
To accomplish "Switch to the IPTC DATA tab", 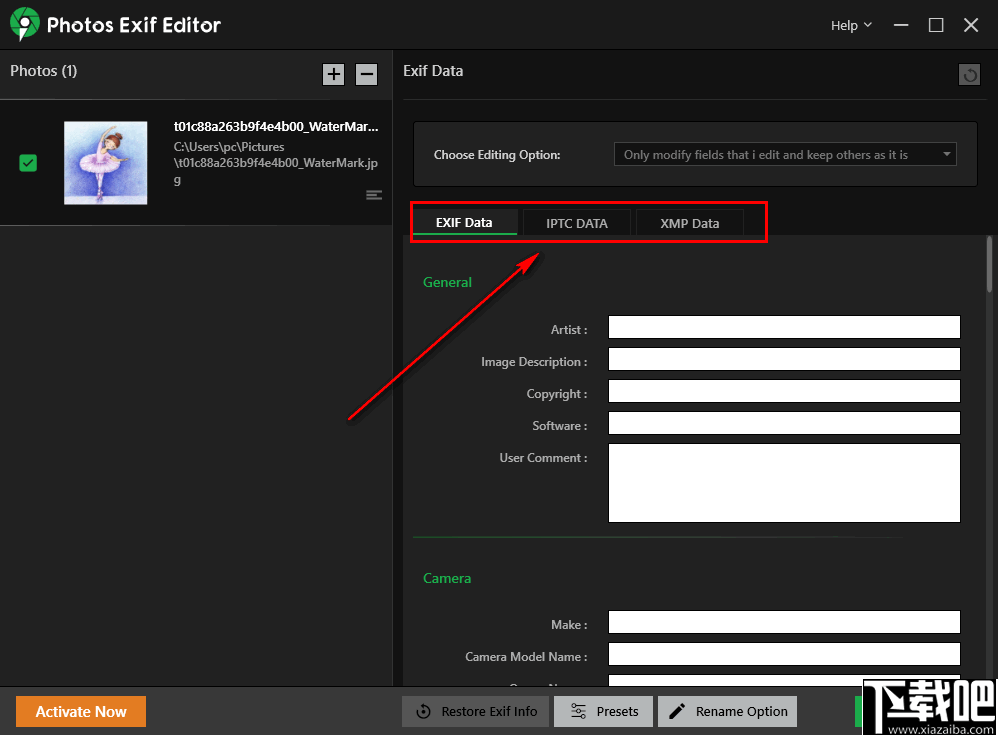I will pyautogui.click(x=577, y=222).
